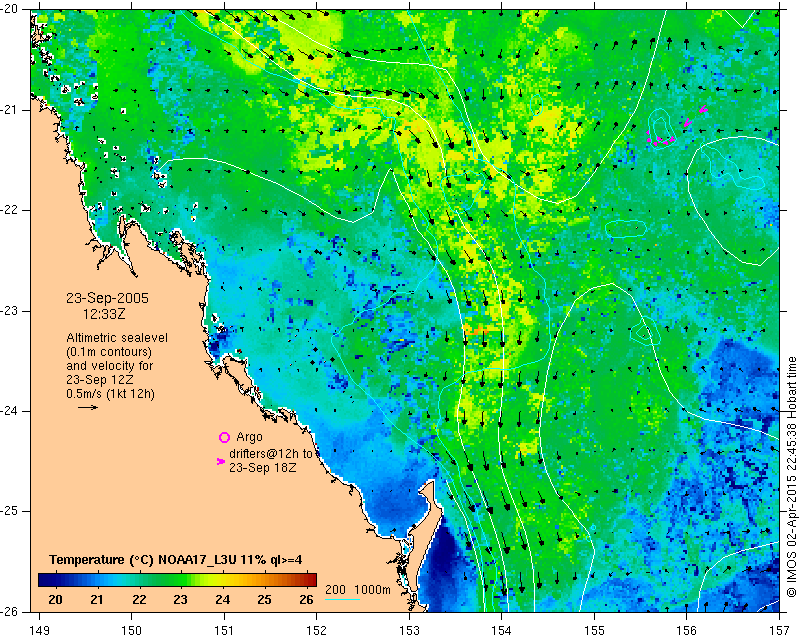Click the longitude axis label 154

pyautogui.click(x=502, y=631)
